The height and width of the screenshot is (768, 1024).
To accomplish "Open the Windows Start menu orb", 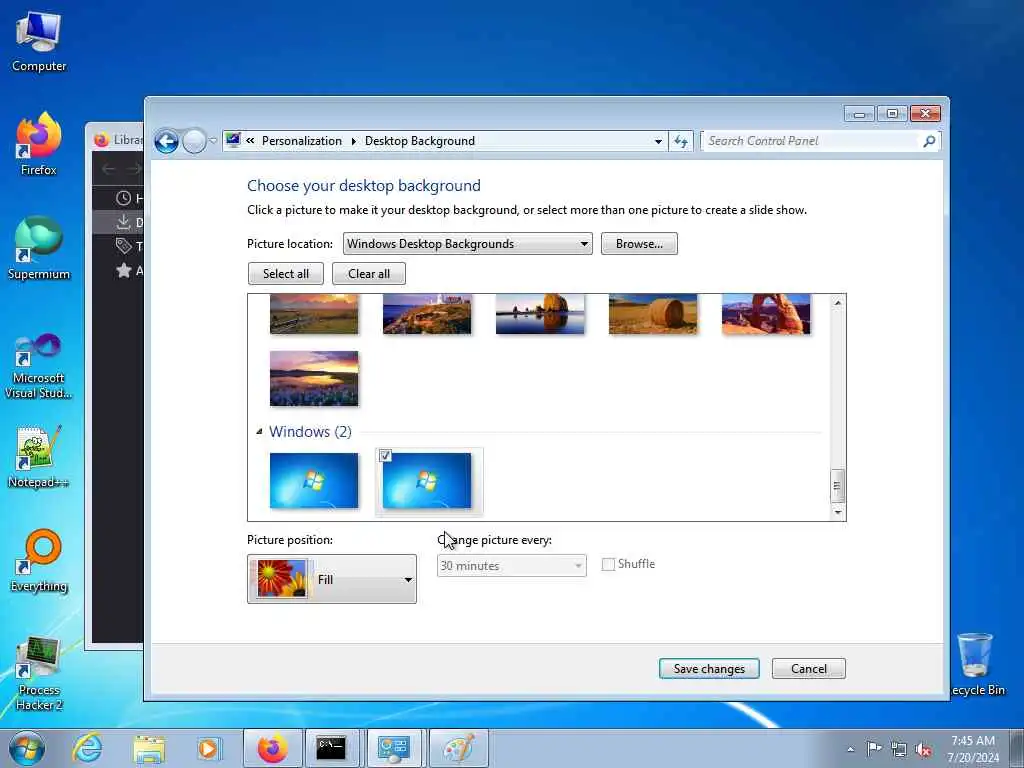I will coord(27,748).
